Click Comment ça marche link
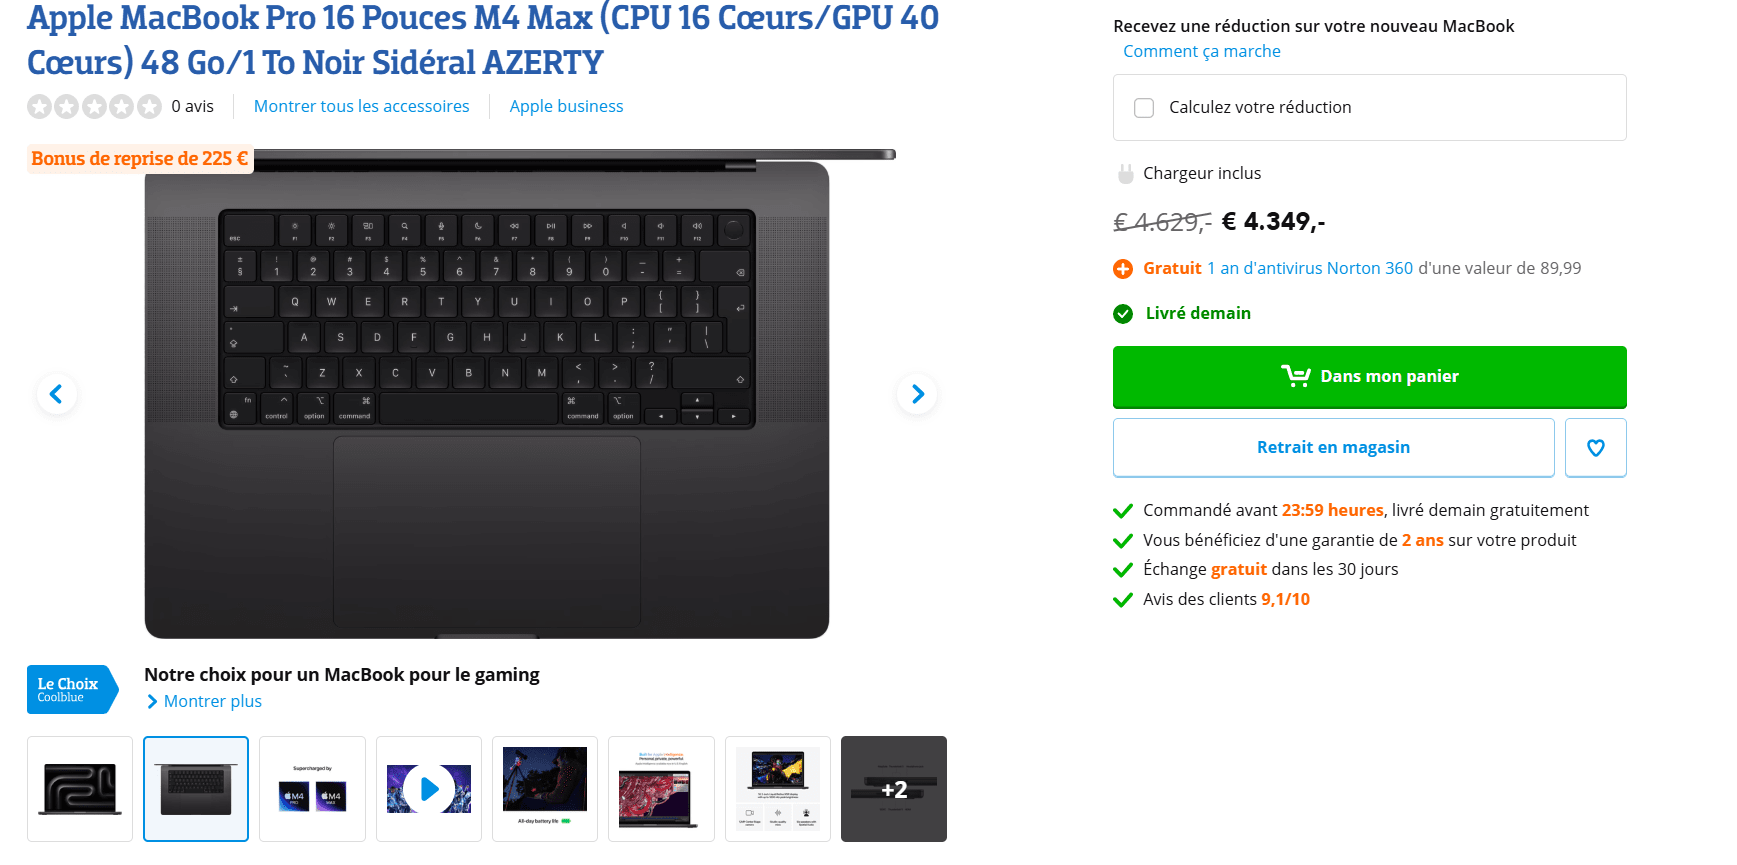1737x865 pixels. 1202,51
